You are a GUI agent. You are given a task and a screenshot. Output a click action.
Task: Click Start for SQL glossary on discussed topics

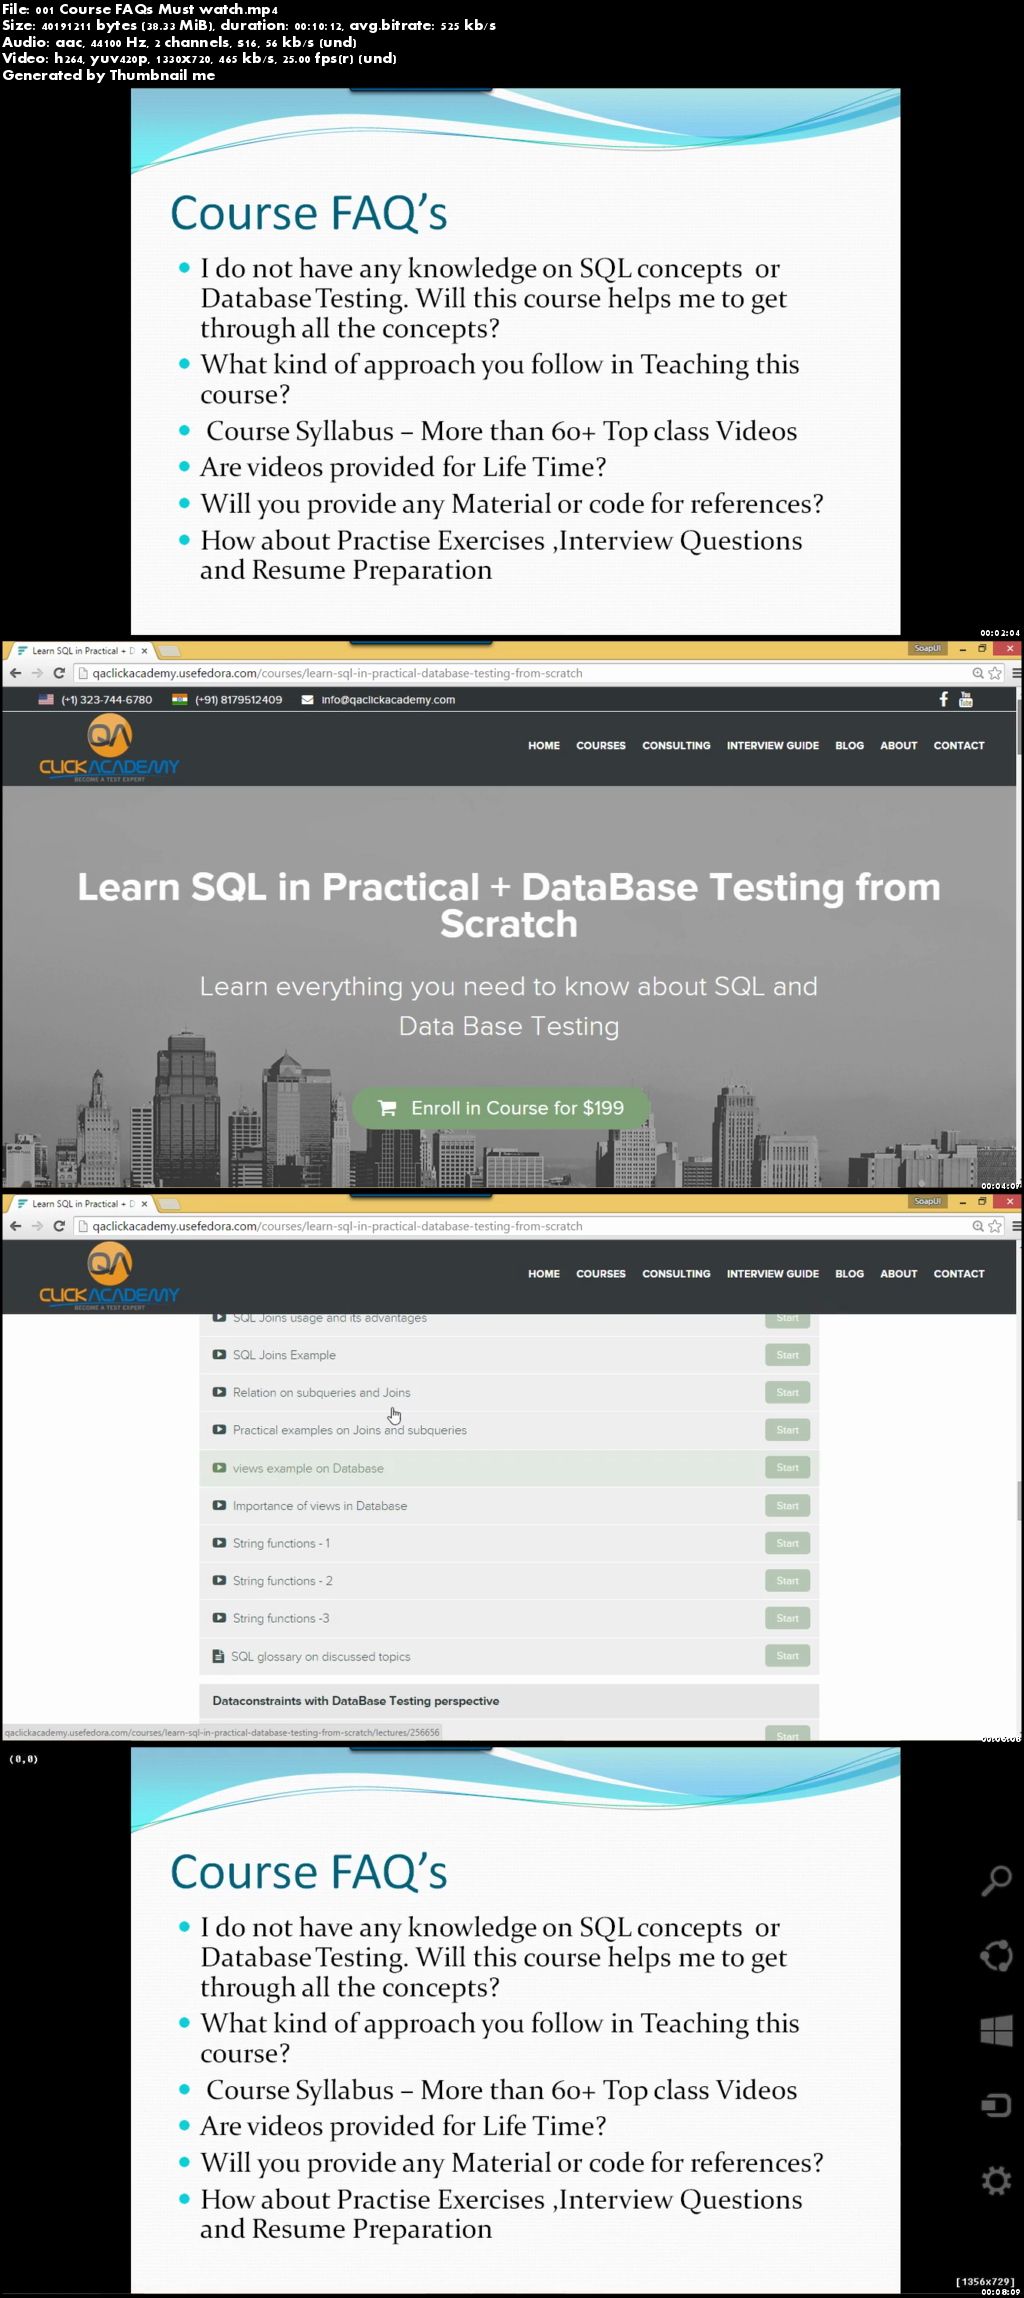787,1656
